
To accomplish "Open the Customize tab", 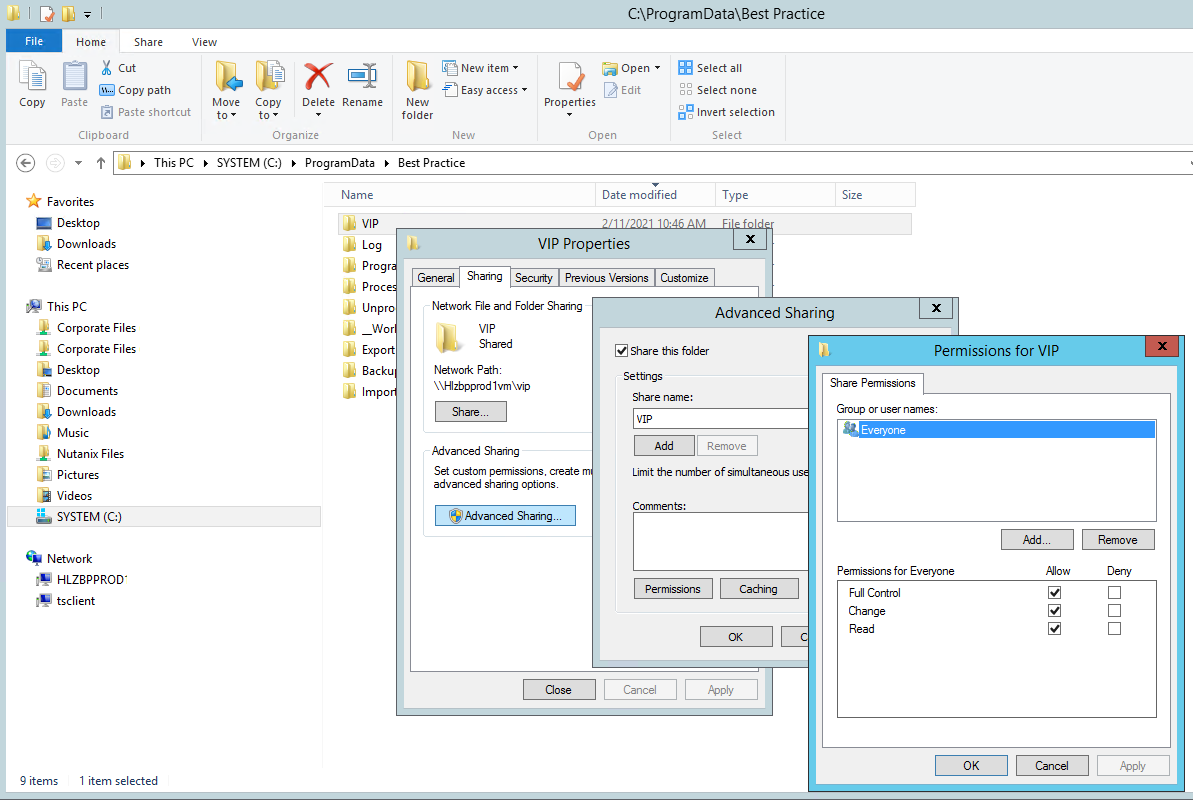I will [x=684, y=278].
